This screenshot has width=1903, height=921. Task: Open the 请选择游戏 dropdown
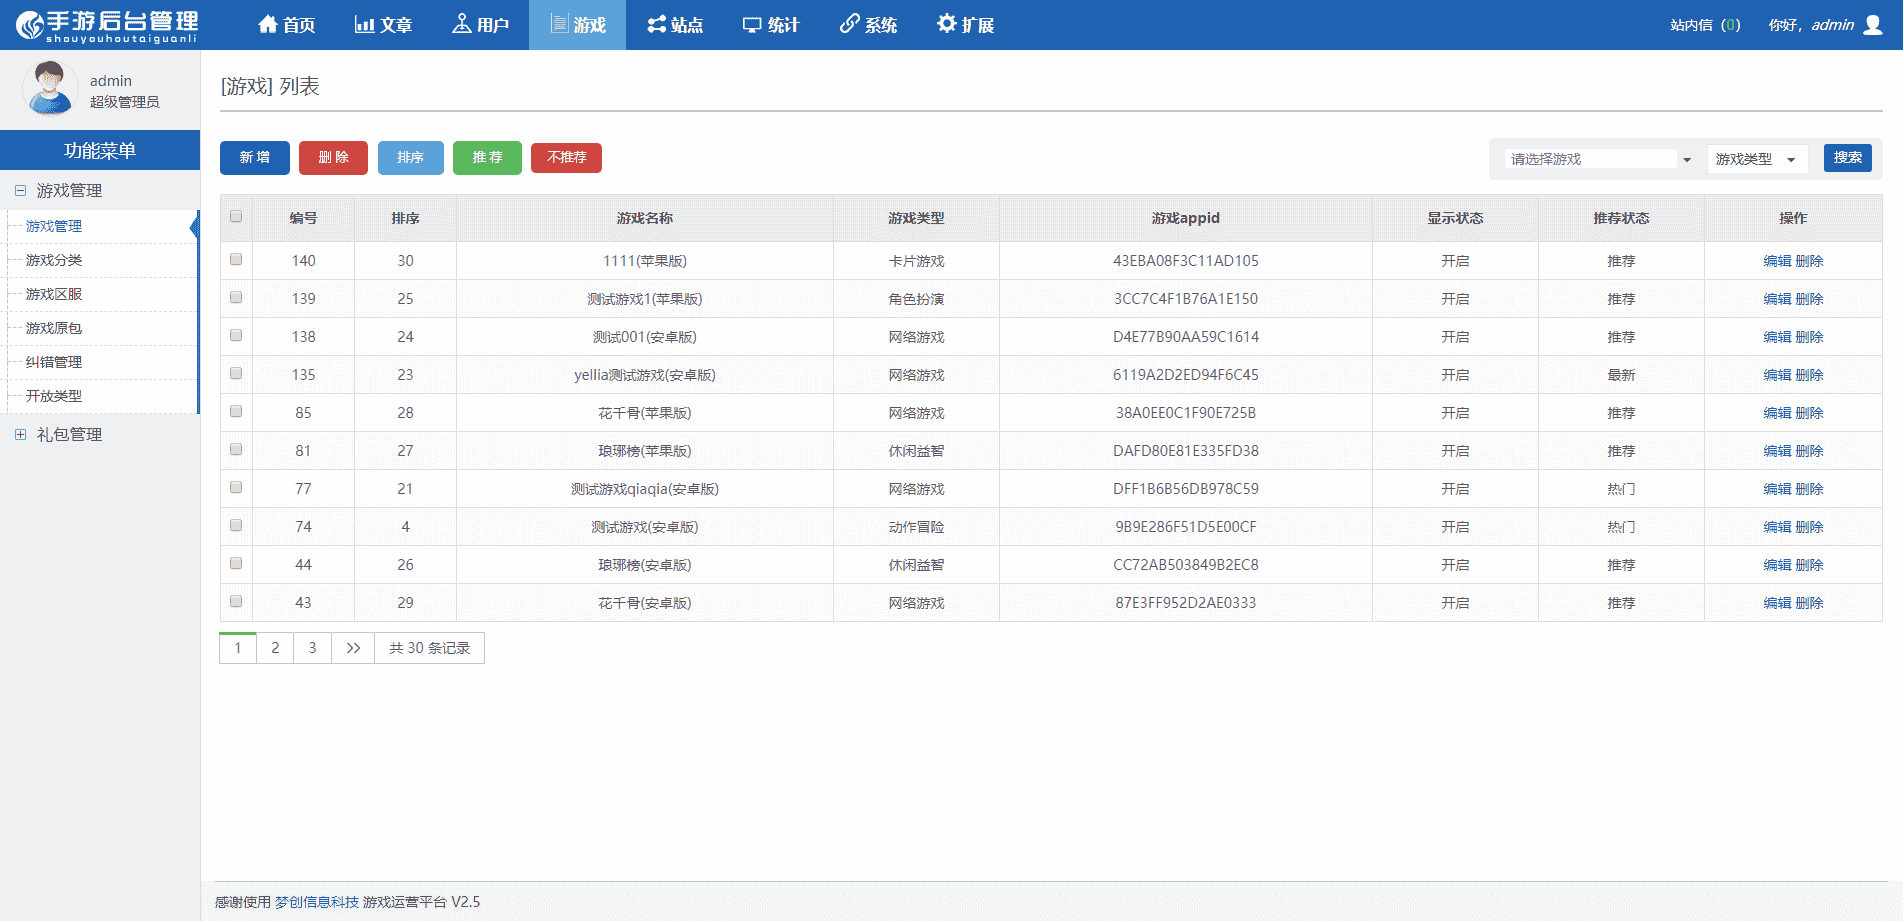pyautogui.click(x=1598, y=159)
